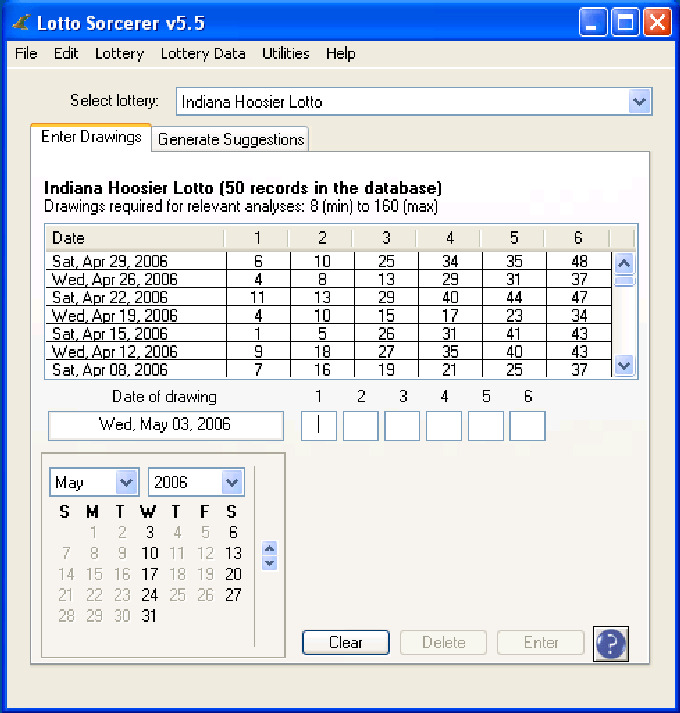
Task: Click the Enter button
Action: click(541, 643)
